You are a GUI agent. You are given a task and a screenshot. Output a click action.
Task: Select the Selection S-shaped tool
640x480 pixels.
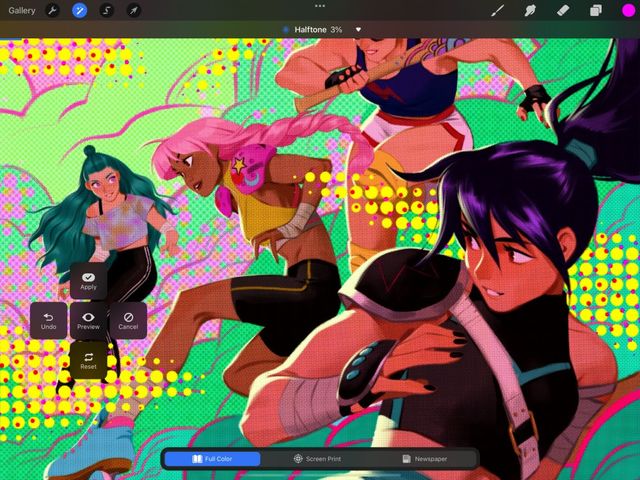[107, 10]
